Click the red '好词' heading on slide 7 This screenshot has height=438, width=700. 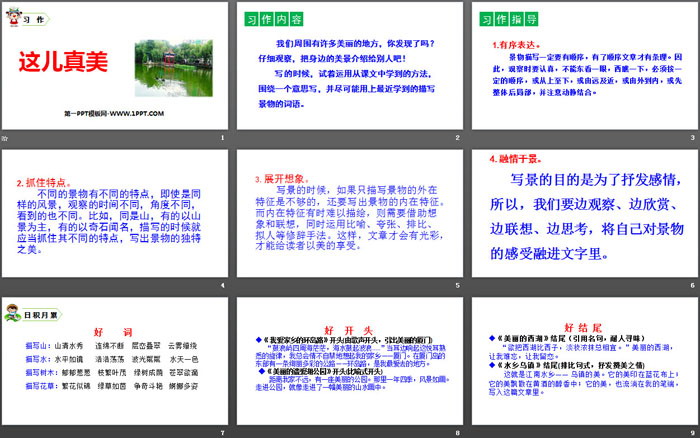coord(113,332)
